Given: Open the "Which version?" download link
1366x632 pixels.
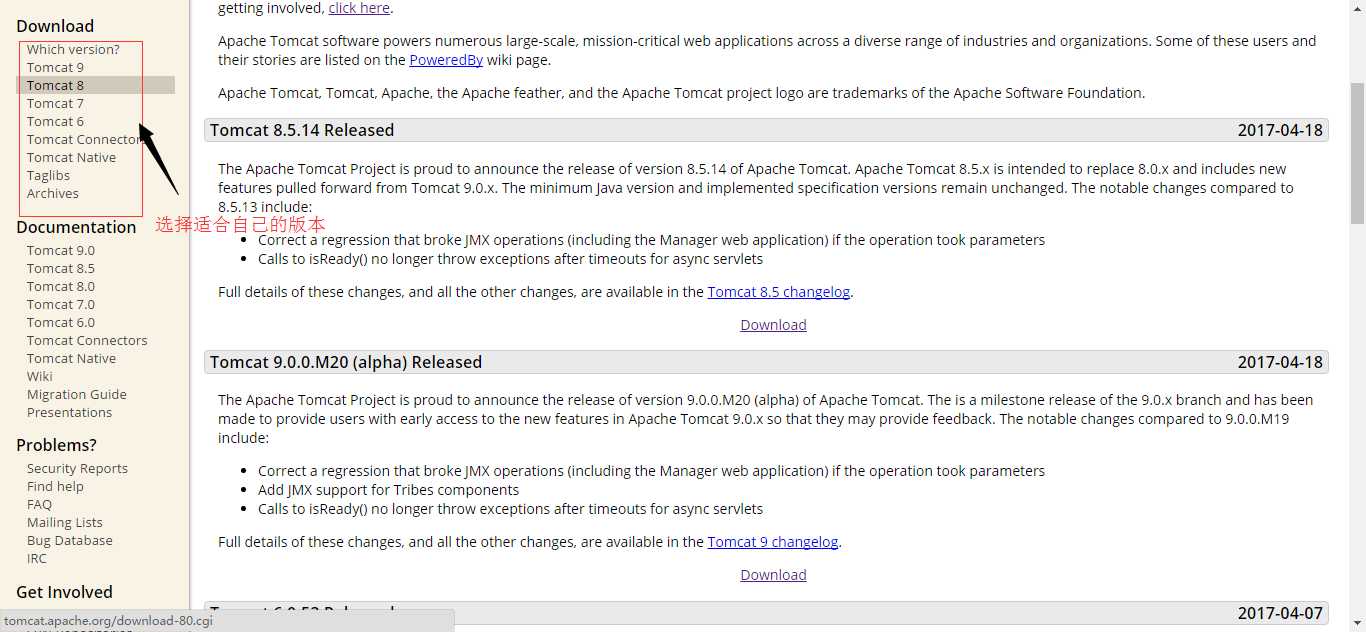Looking at the screenshot, I should [73, 49].
